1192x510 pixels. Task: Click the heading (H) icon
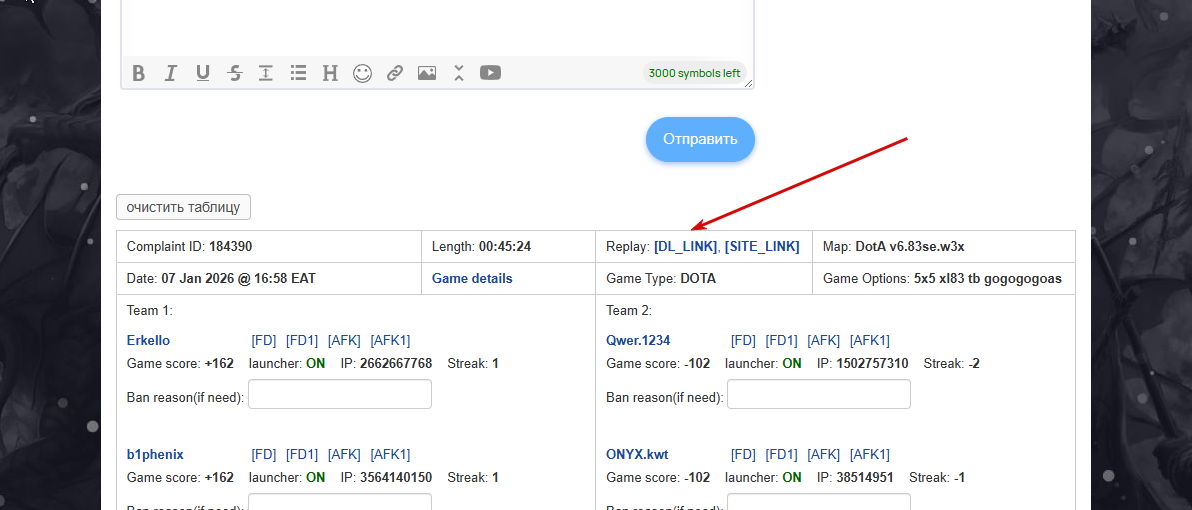pyautogui.click(x=330, y=73)
